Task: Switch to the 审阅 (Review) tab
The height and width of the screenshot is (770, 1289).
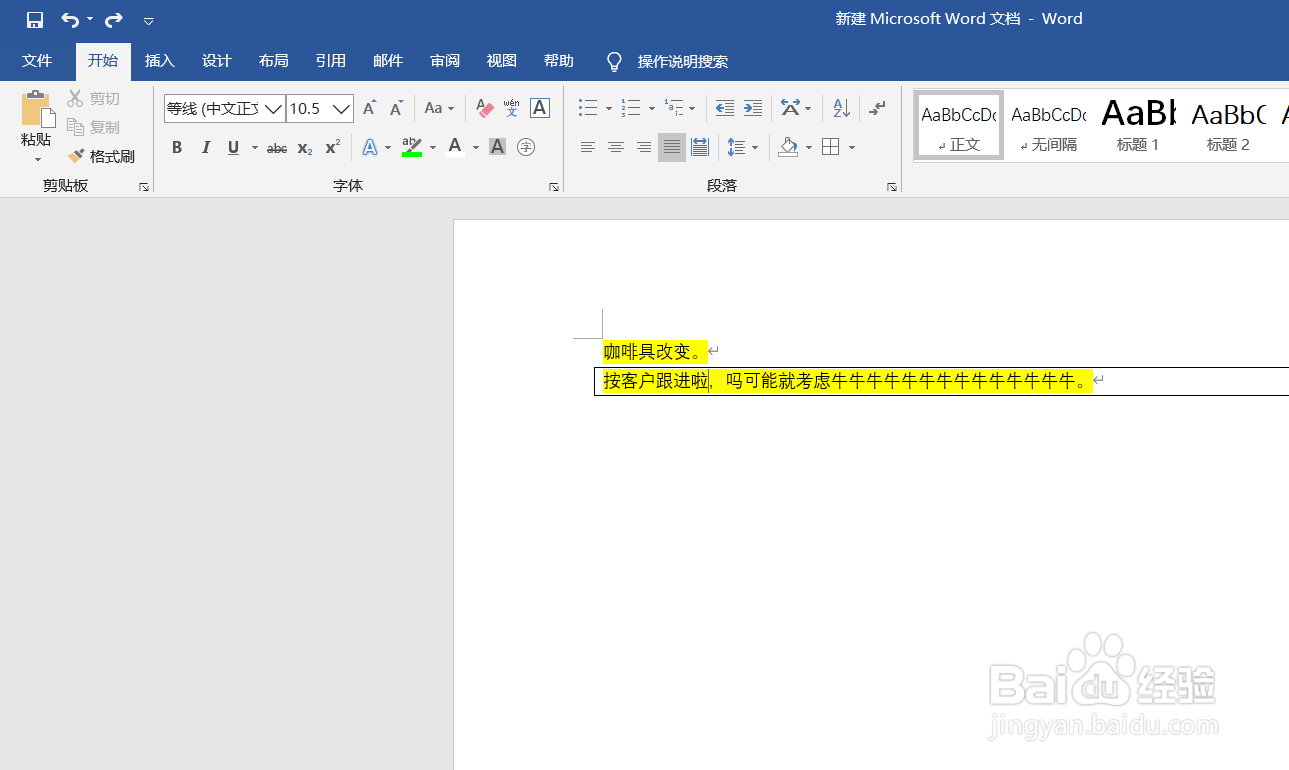Action: (445, 61)
